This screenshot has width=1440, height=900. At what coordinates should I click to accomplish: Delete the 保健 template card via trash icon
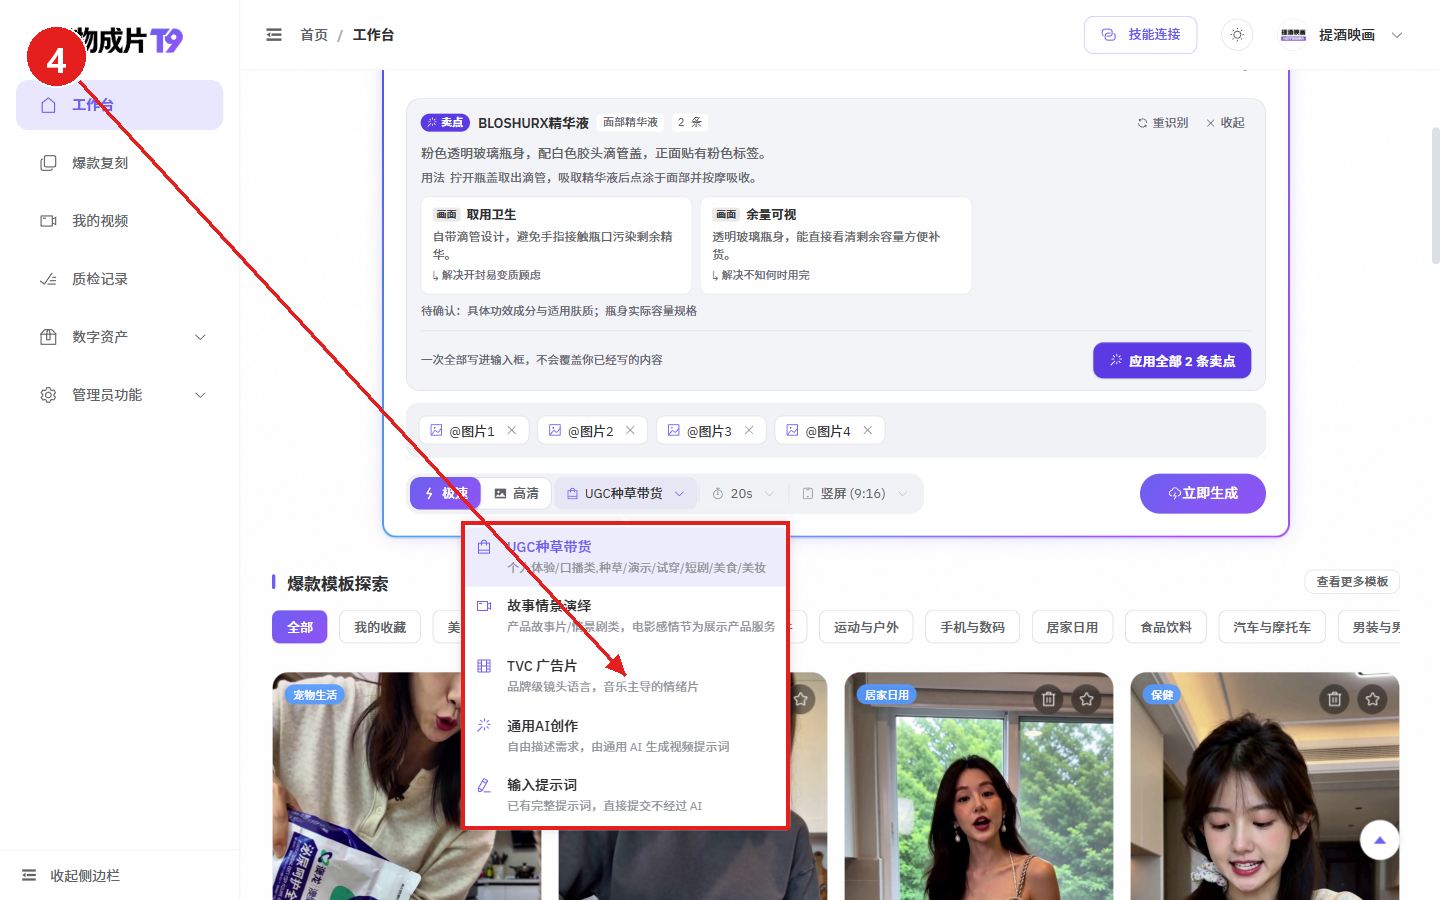pos(1334,699)
